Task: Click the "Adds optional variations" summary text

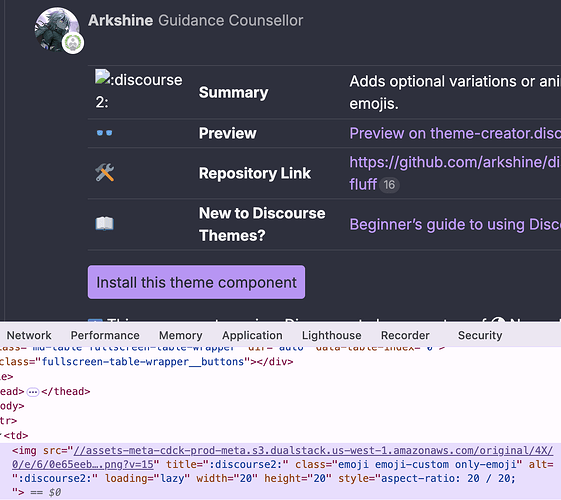Action: pos(455,92)
